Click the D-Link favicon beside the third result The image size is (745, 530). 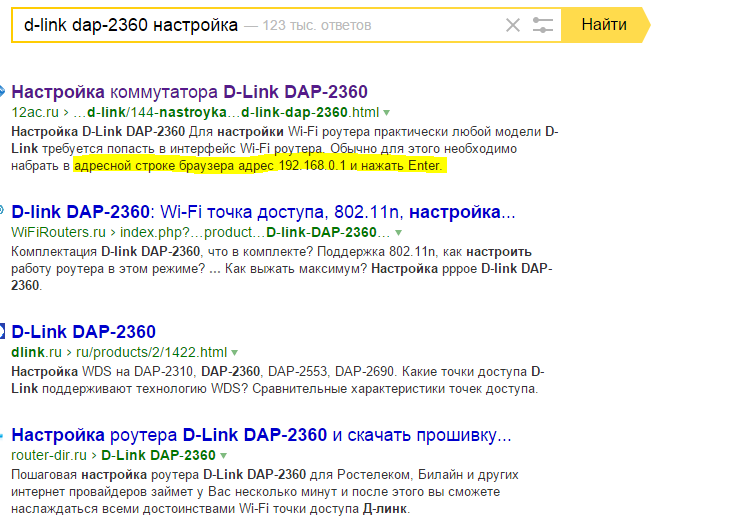[3, 332]
